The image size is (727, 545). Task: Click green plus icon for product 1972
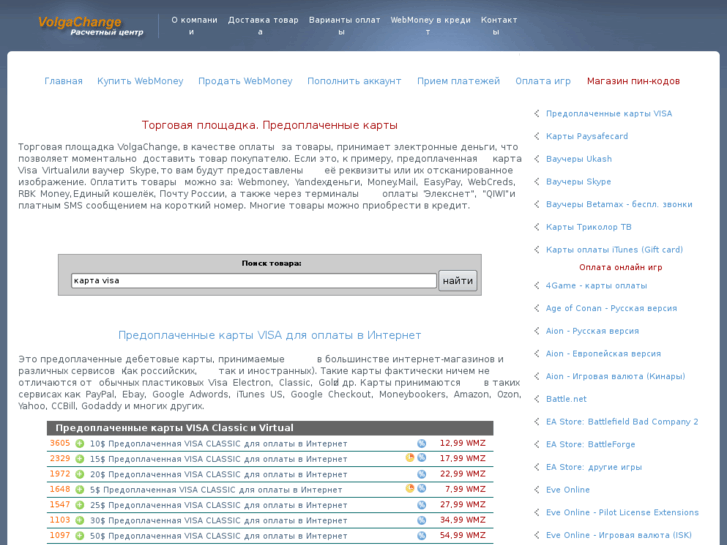(x=80, y=474)
